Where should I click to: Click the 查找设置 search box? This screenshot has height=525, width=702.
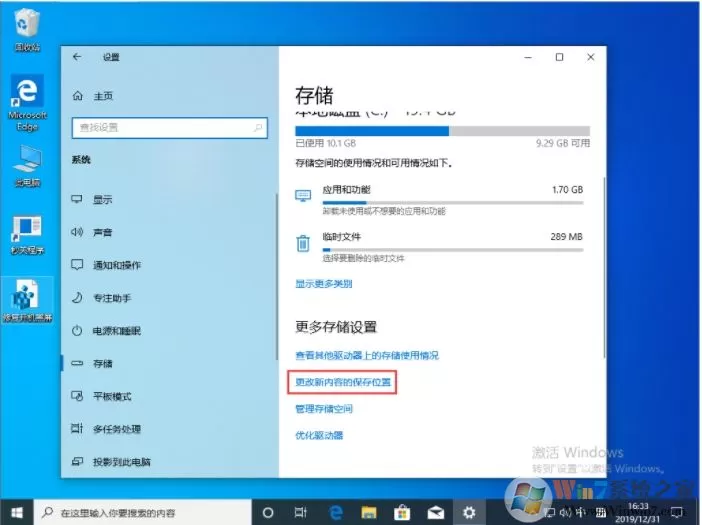click(x=170, y=128)
